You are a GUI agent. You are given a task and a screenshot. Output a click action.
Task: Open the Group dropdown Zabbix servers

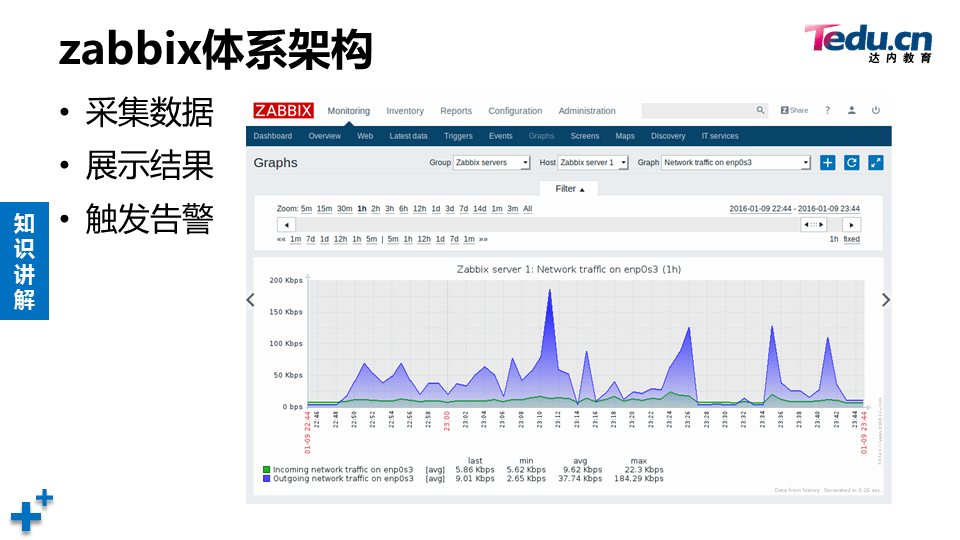coord(491,162)
